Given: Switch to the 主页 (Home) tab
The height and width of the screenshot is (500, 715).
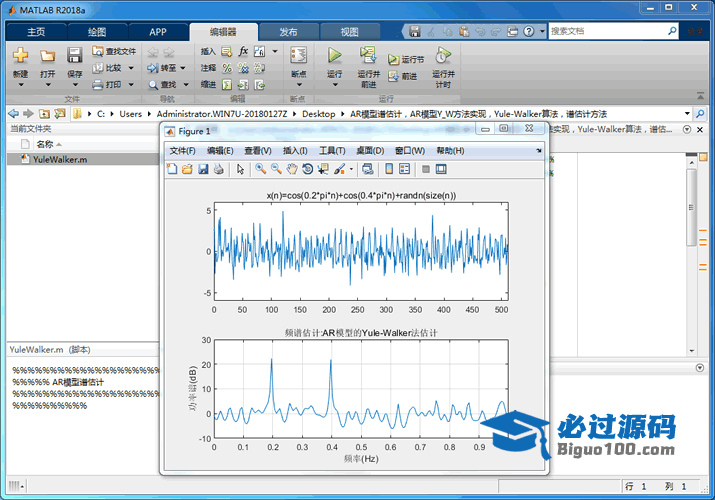Looking at the screenshot, I should (36, 32).
